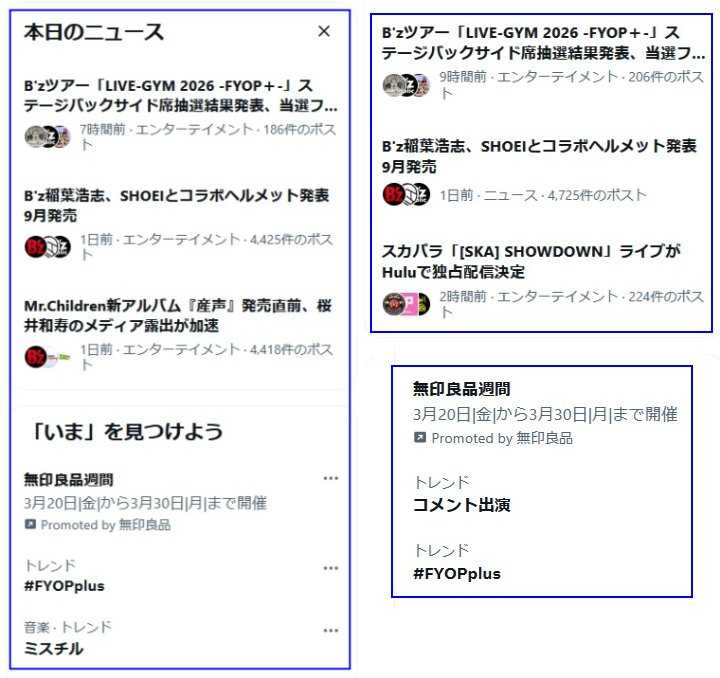This screenshot has width=720, height=678.
Task: Open more options for ミスチル trend
Action: point(331,630)
